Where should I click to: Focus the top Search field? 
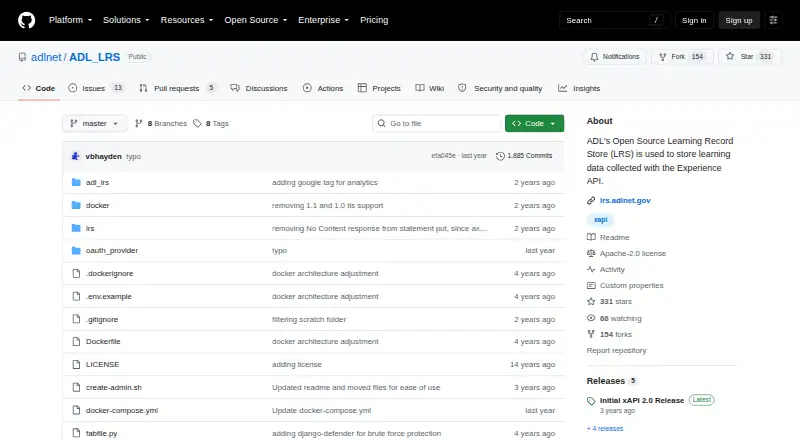pos(614,20)
